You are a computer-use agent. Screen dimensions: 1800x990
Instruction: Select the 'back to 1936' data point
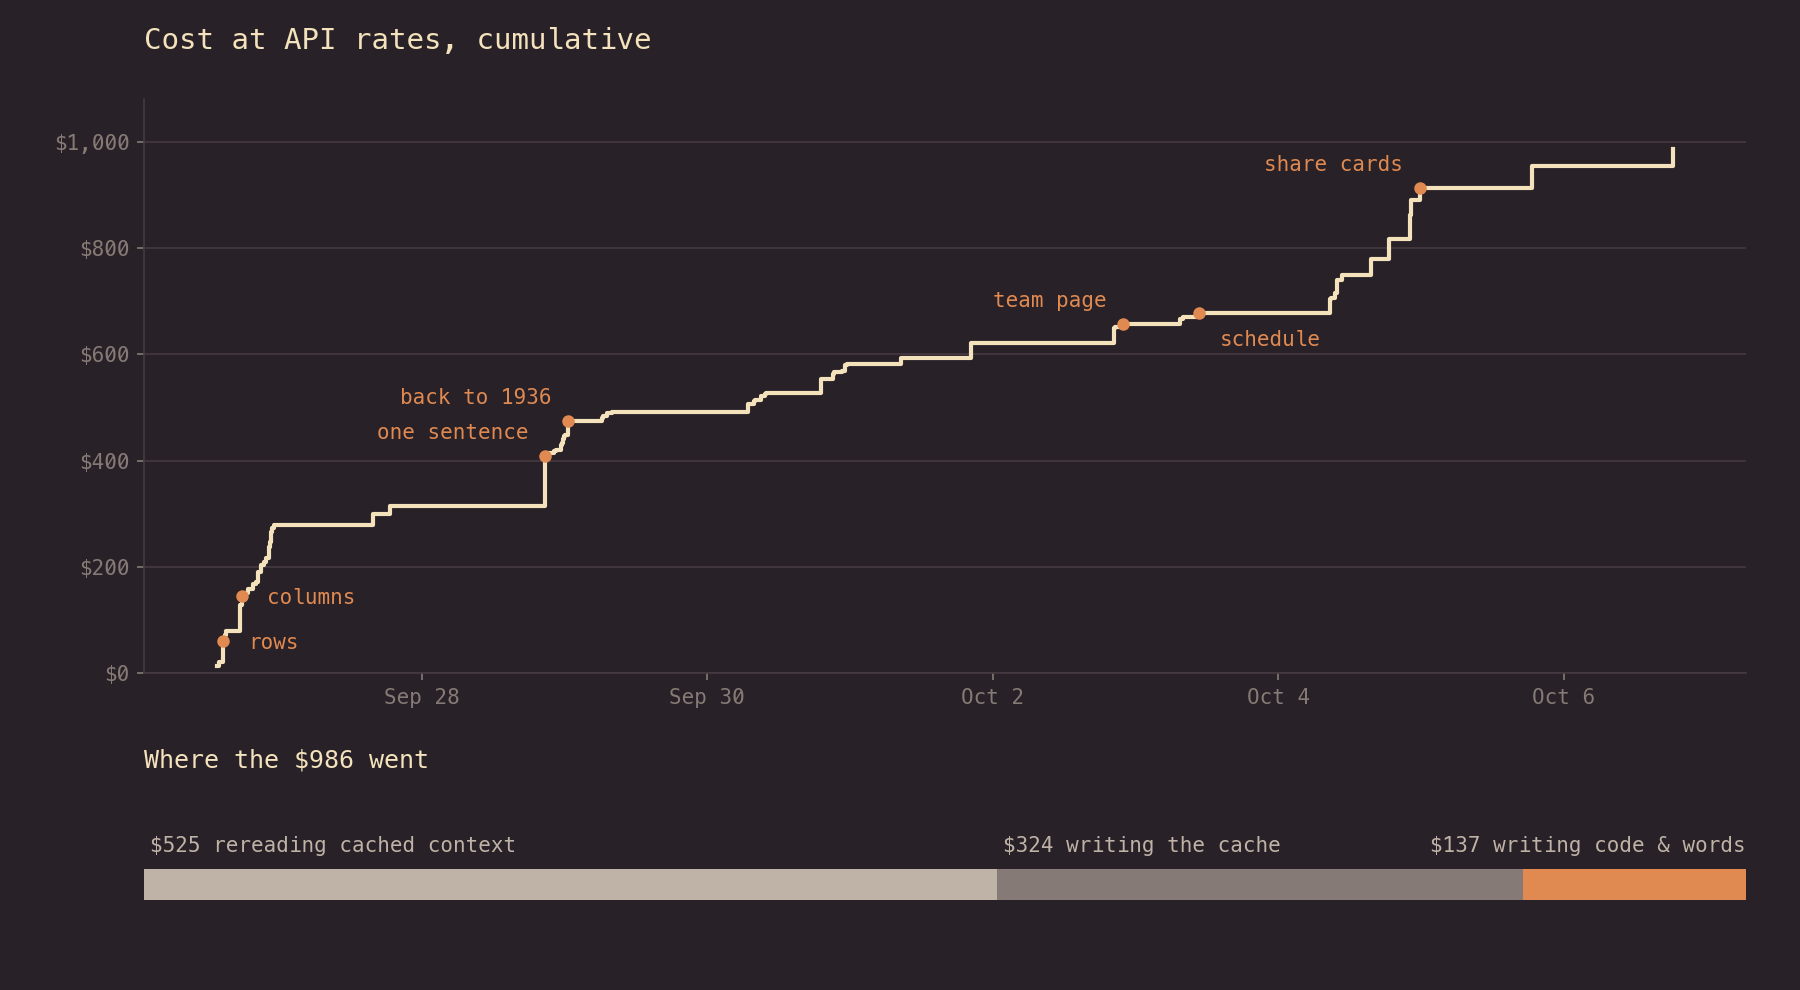point(568,422)
